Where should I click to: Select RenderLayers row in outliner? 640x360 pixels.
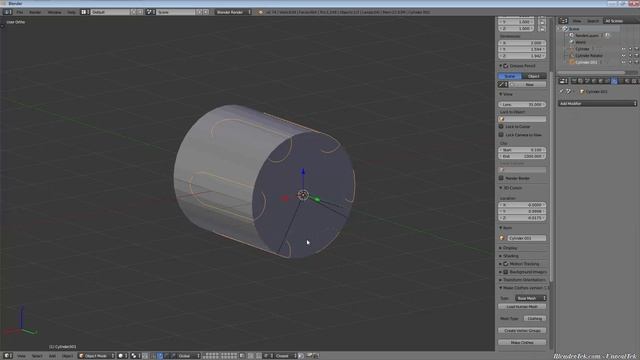pos(587,36)
